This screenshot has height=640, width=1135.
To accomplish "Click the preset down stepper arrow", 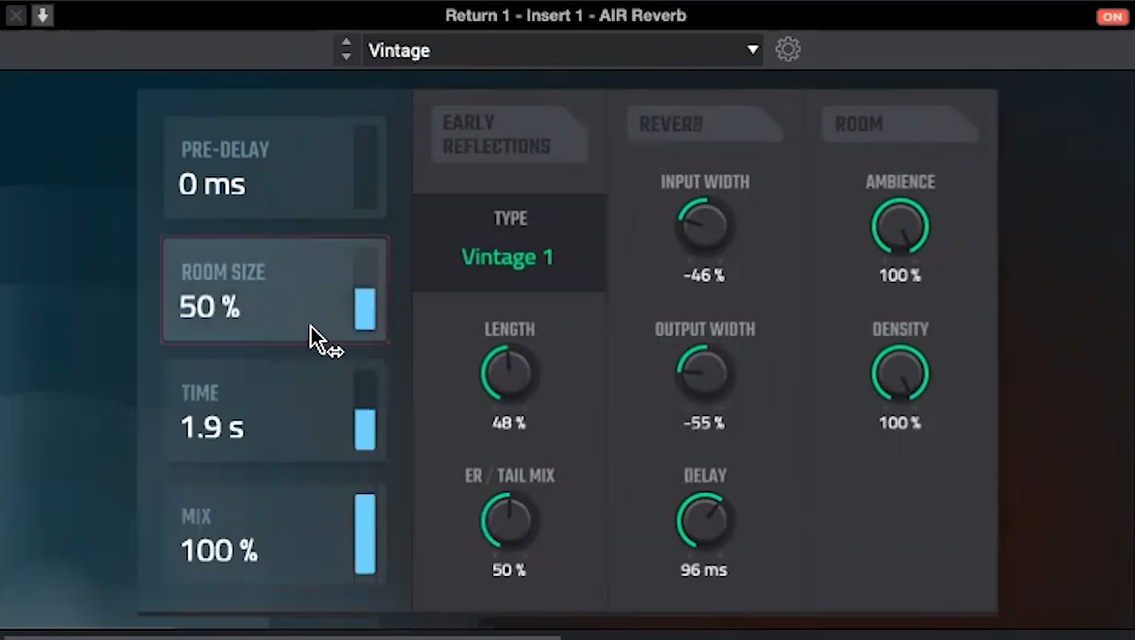I will [346, 55].
